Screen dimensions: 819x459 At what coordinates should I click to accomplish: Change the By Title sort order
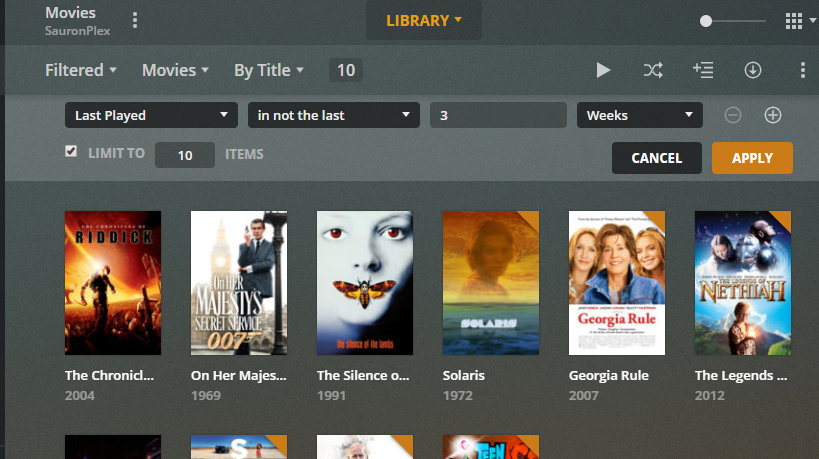[268, 70]
